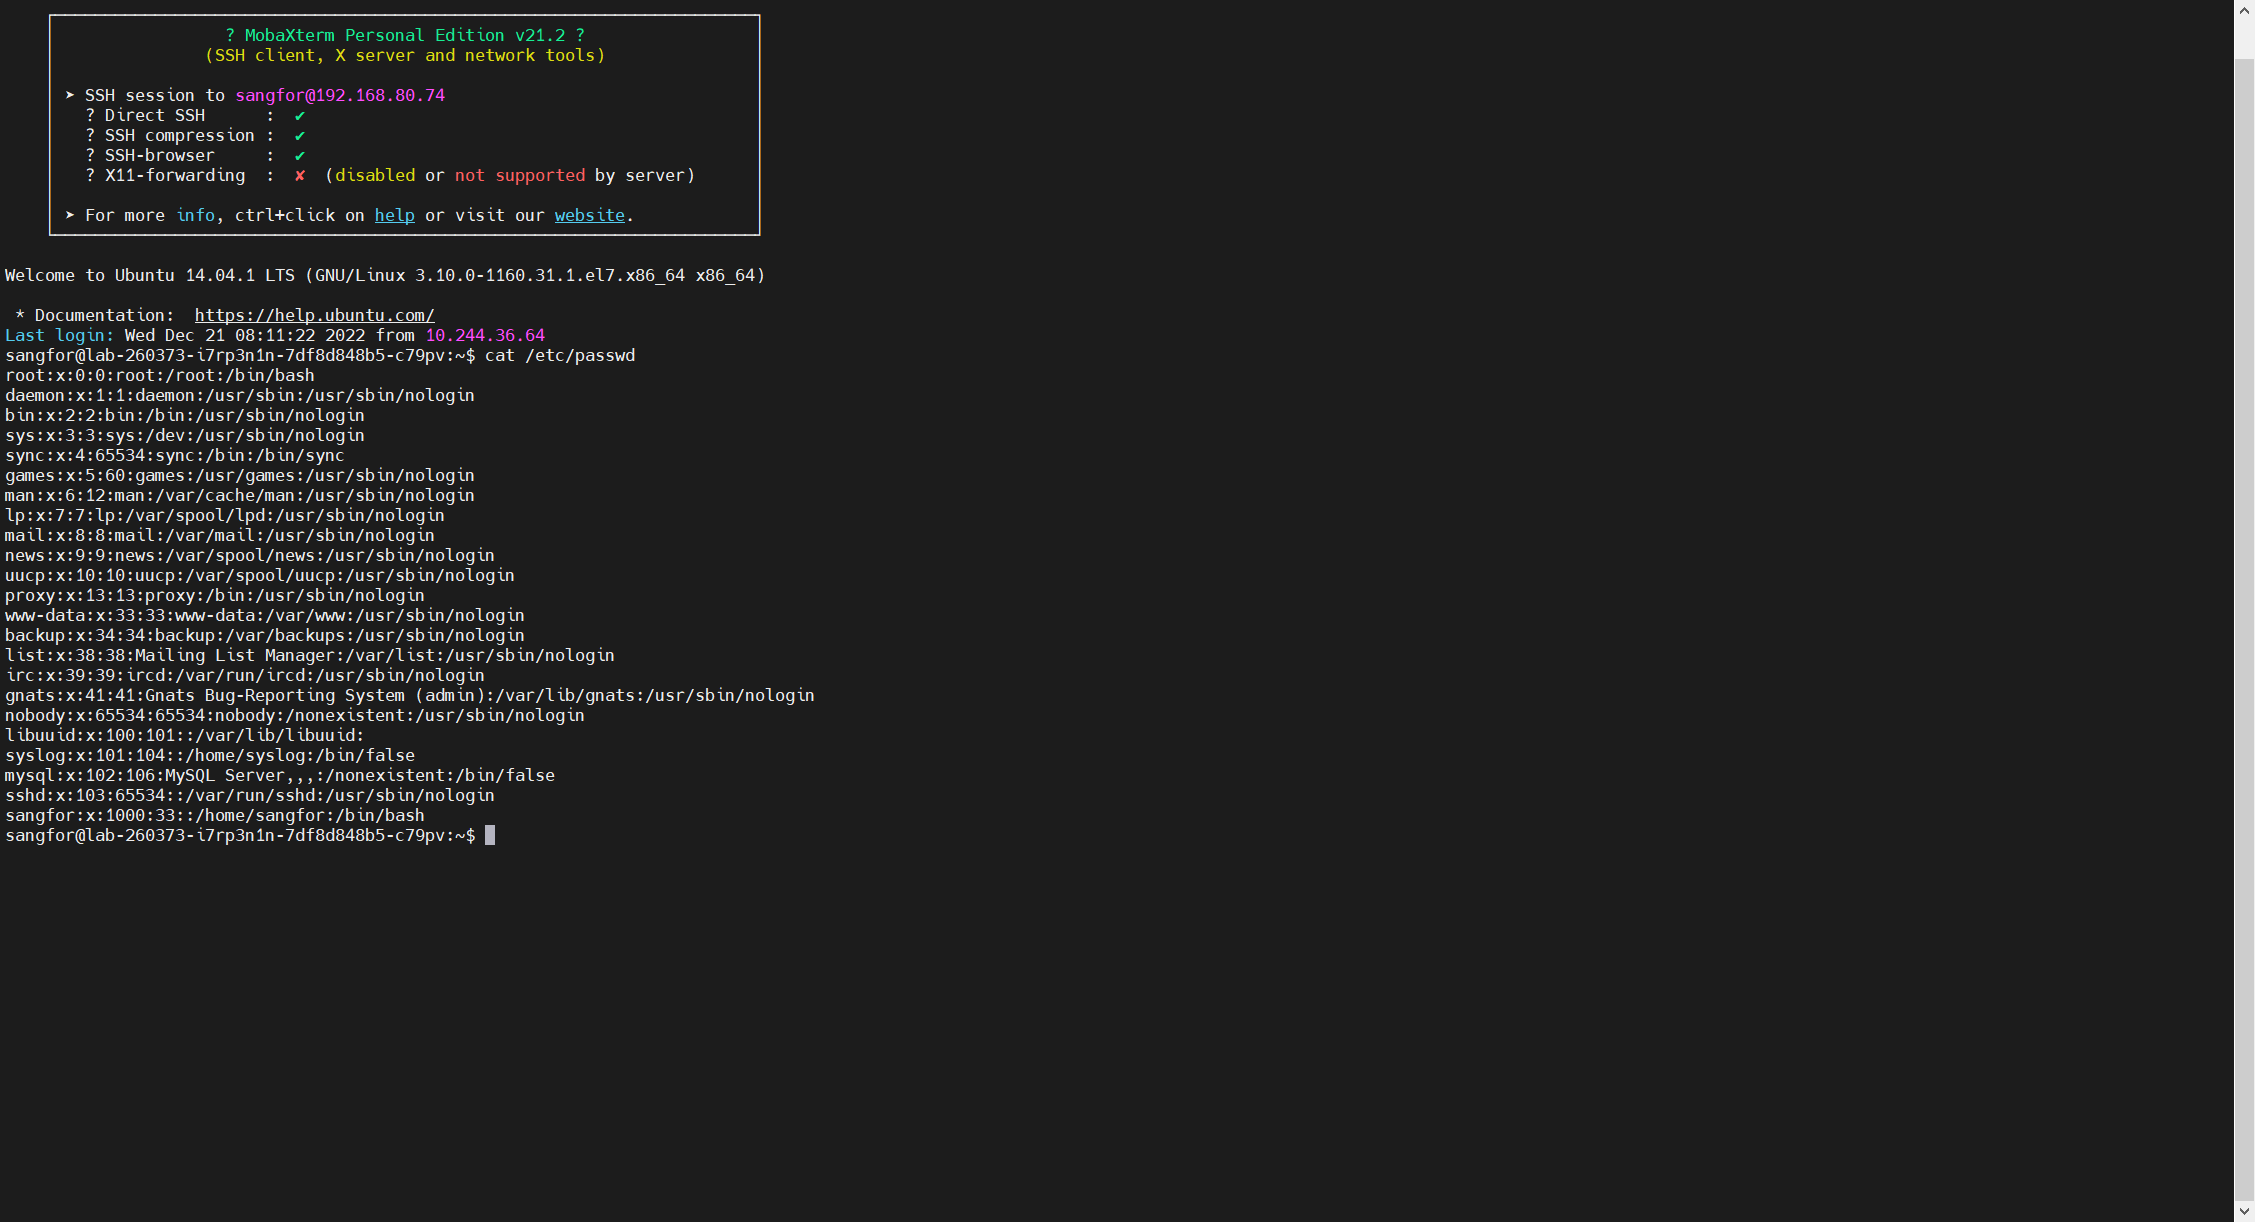Open the help.ubuntu.com documentation URL

tap(314, 315)
